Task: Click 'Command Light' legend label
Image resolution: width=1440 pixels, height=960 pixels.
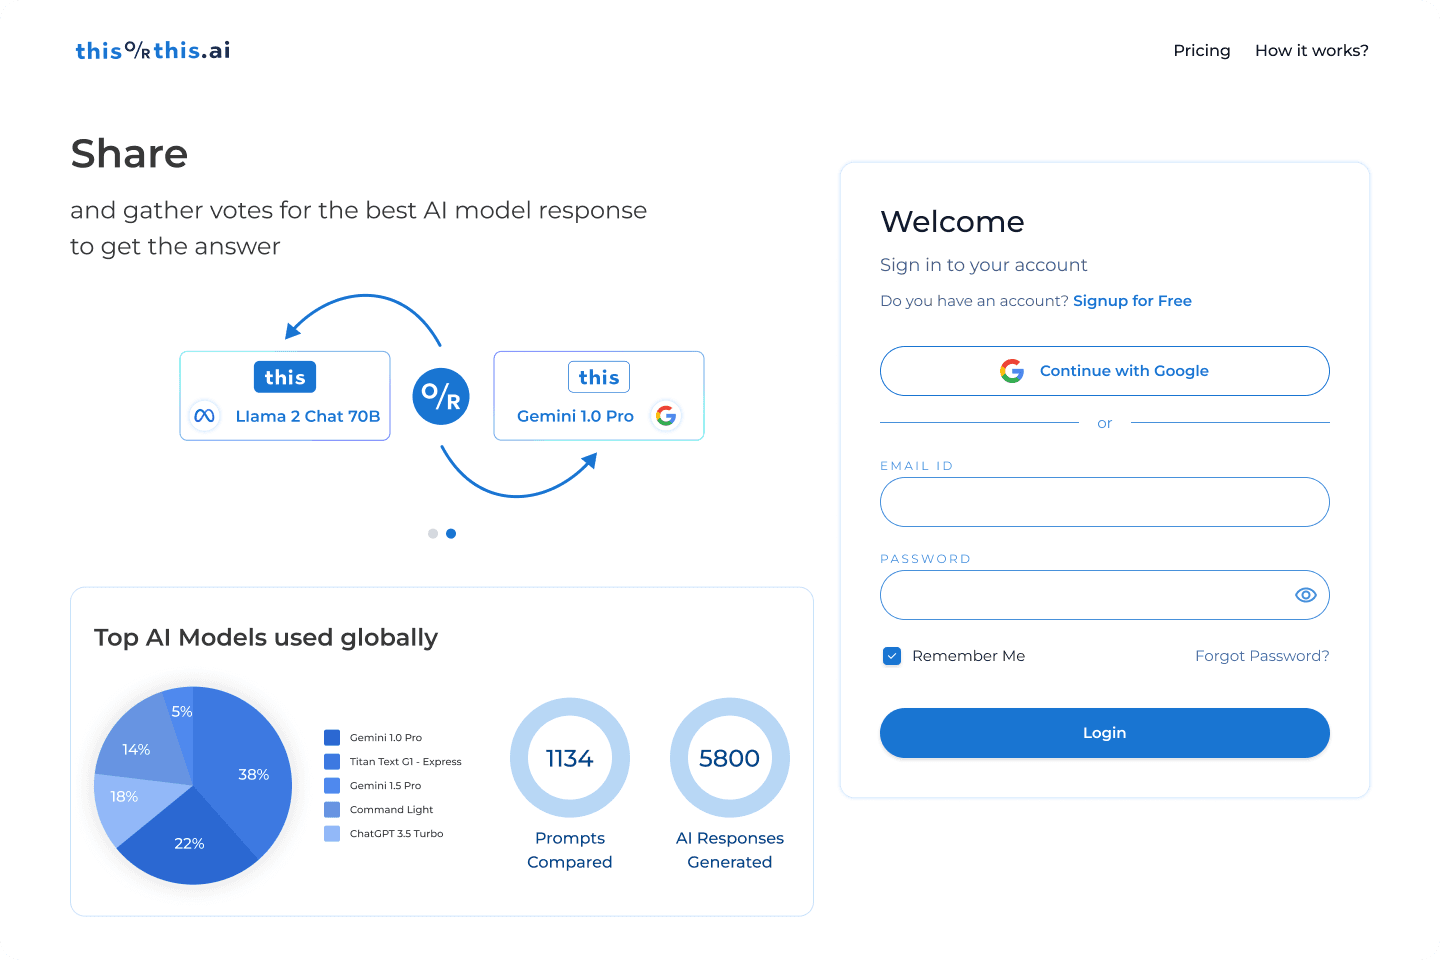Action: click(391, 810)
